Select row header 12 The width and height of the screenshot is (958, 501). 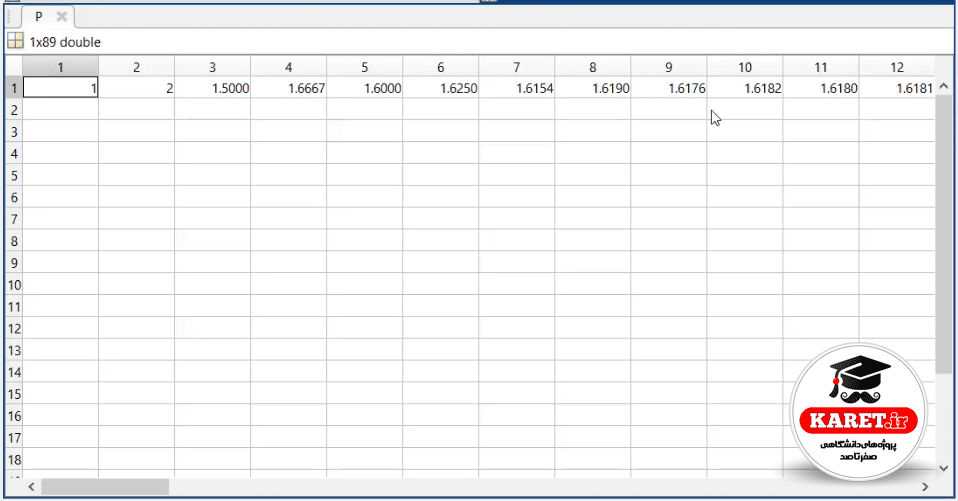tap(14, 329)
